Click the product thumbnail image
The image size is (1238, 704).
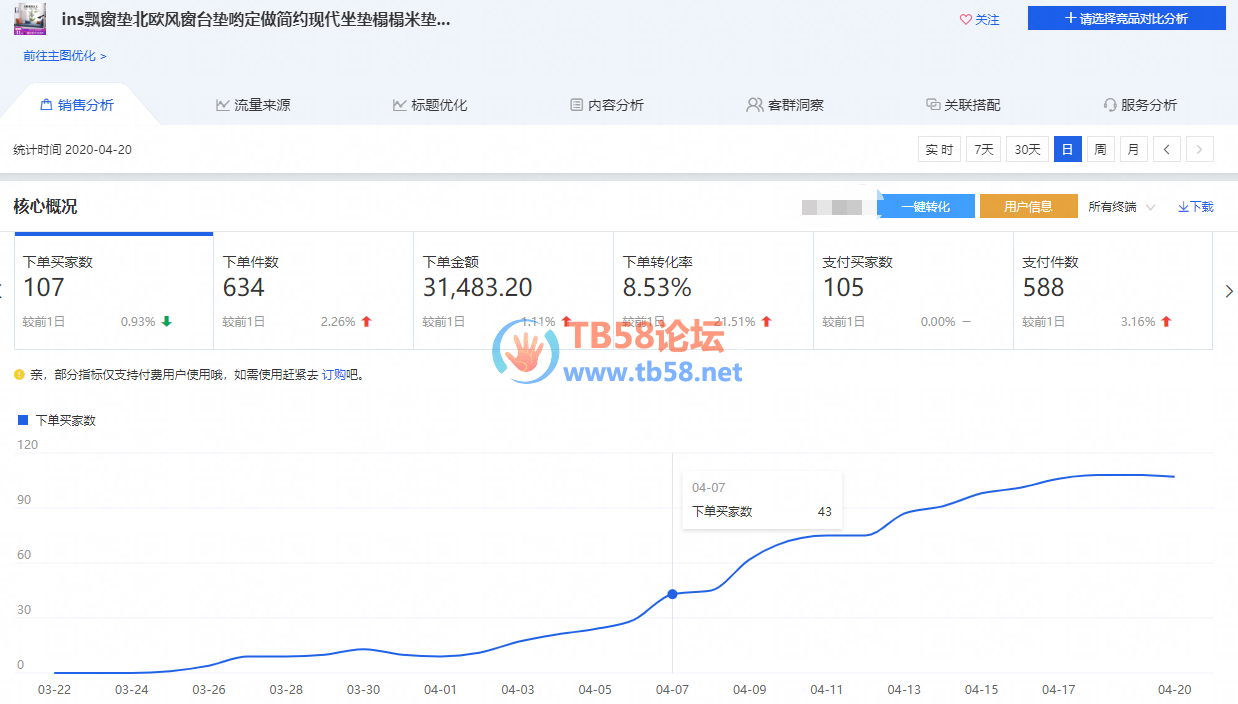tap(29, 19)
